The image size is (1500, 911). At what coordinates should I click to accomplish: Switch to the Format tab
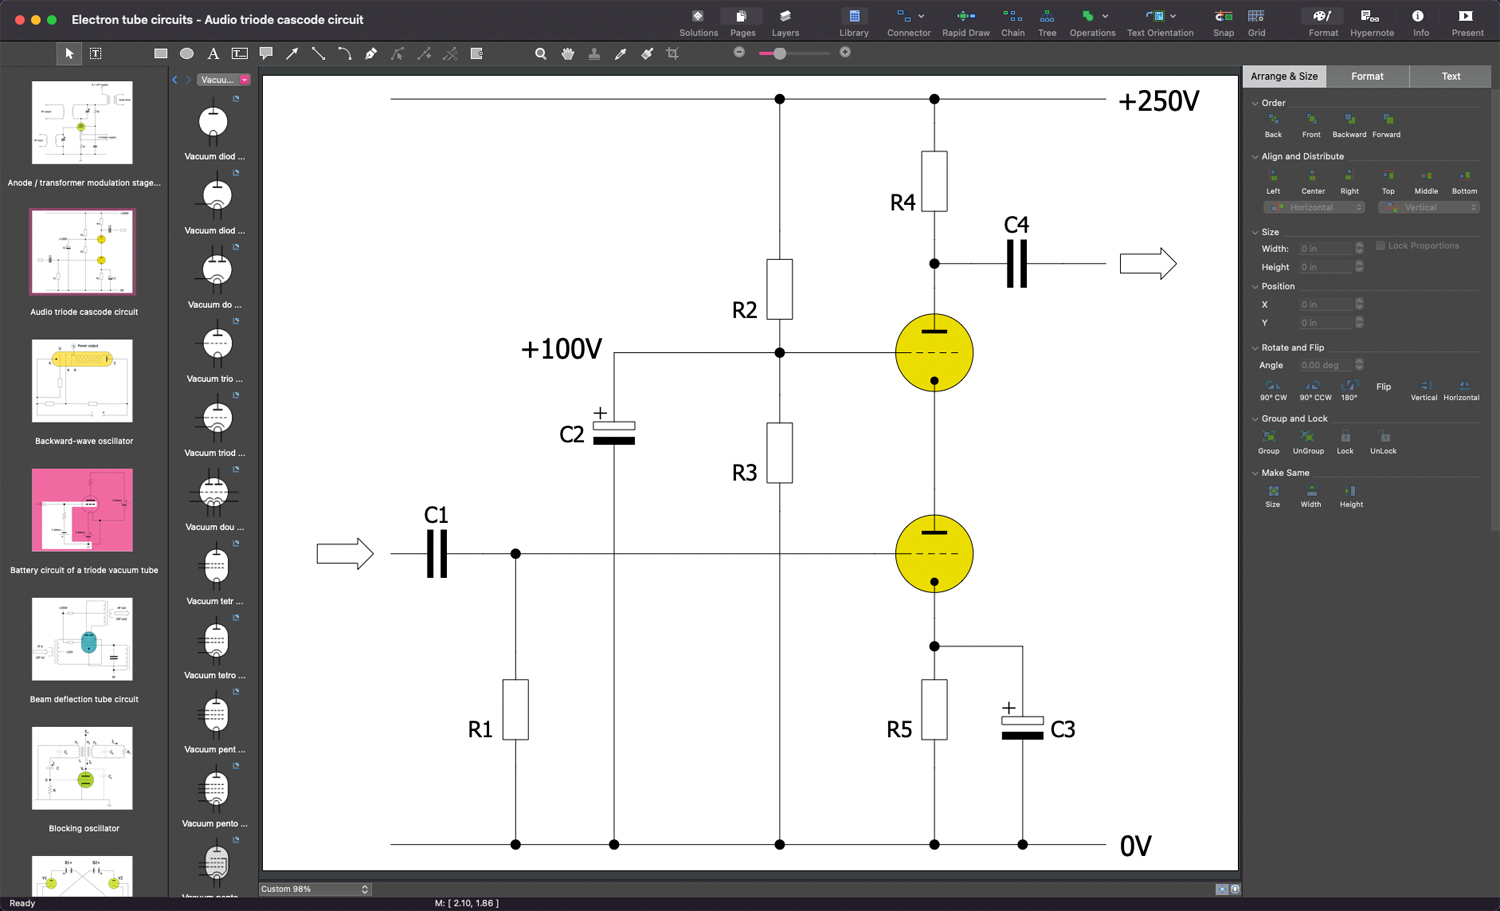pos(1367,76)
